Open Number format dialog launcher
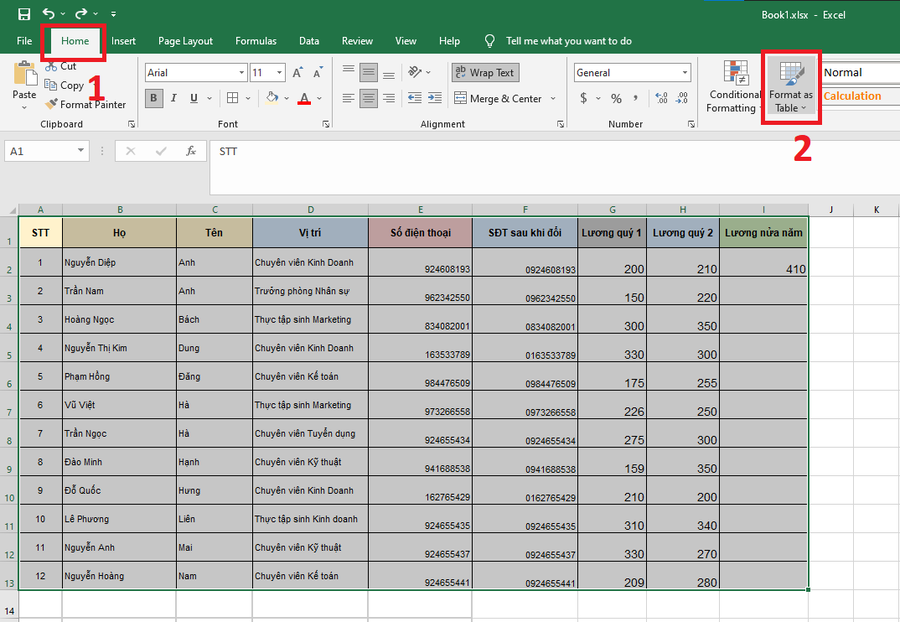This screenshot has height=622, width=900. click(691, 124)
